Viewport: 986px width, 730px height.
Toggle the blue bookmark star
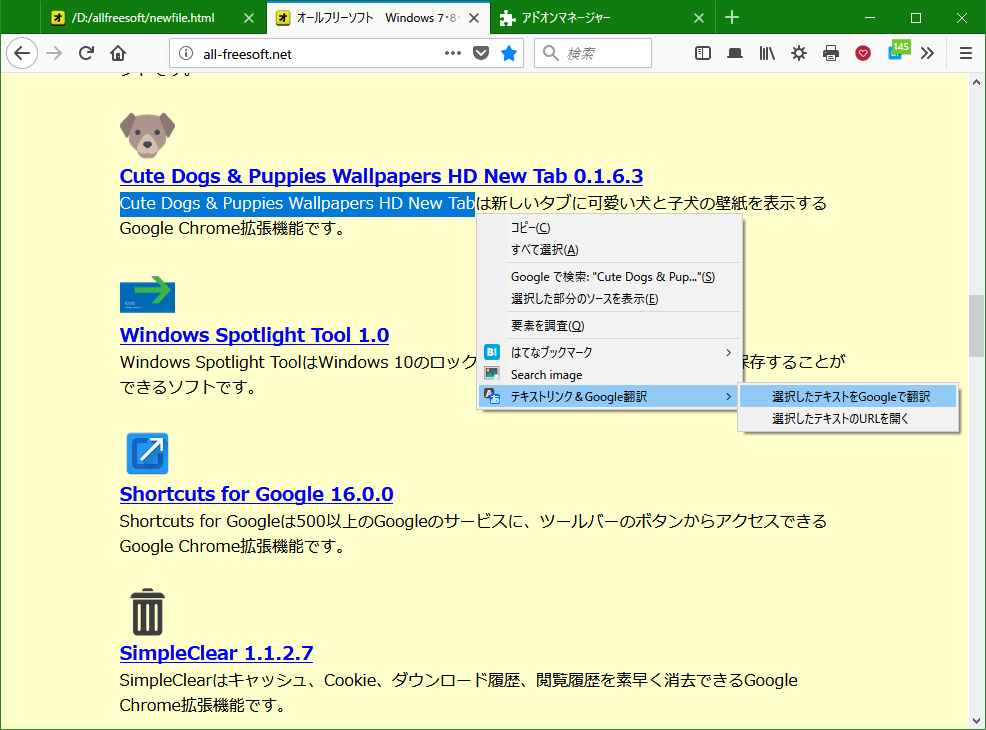509,53
